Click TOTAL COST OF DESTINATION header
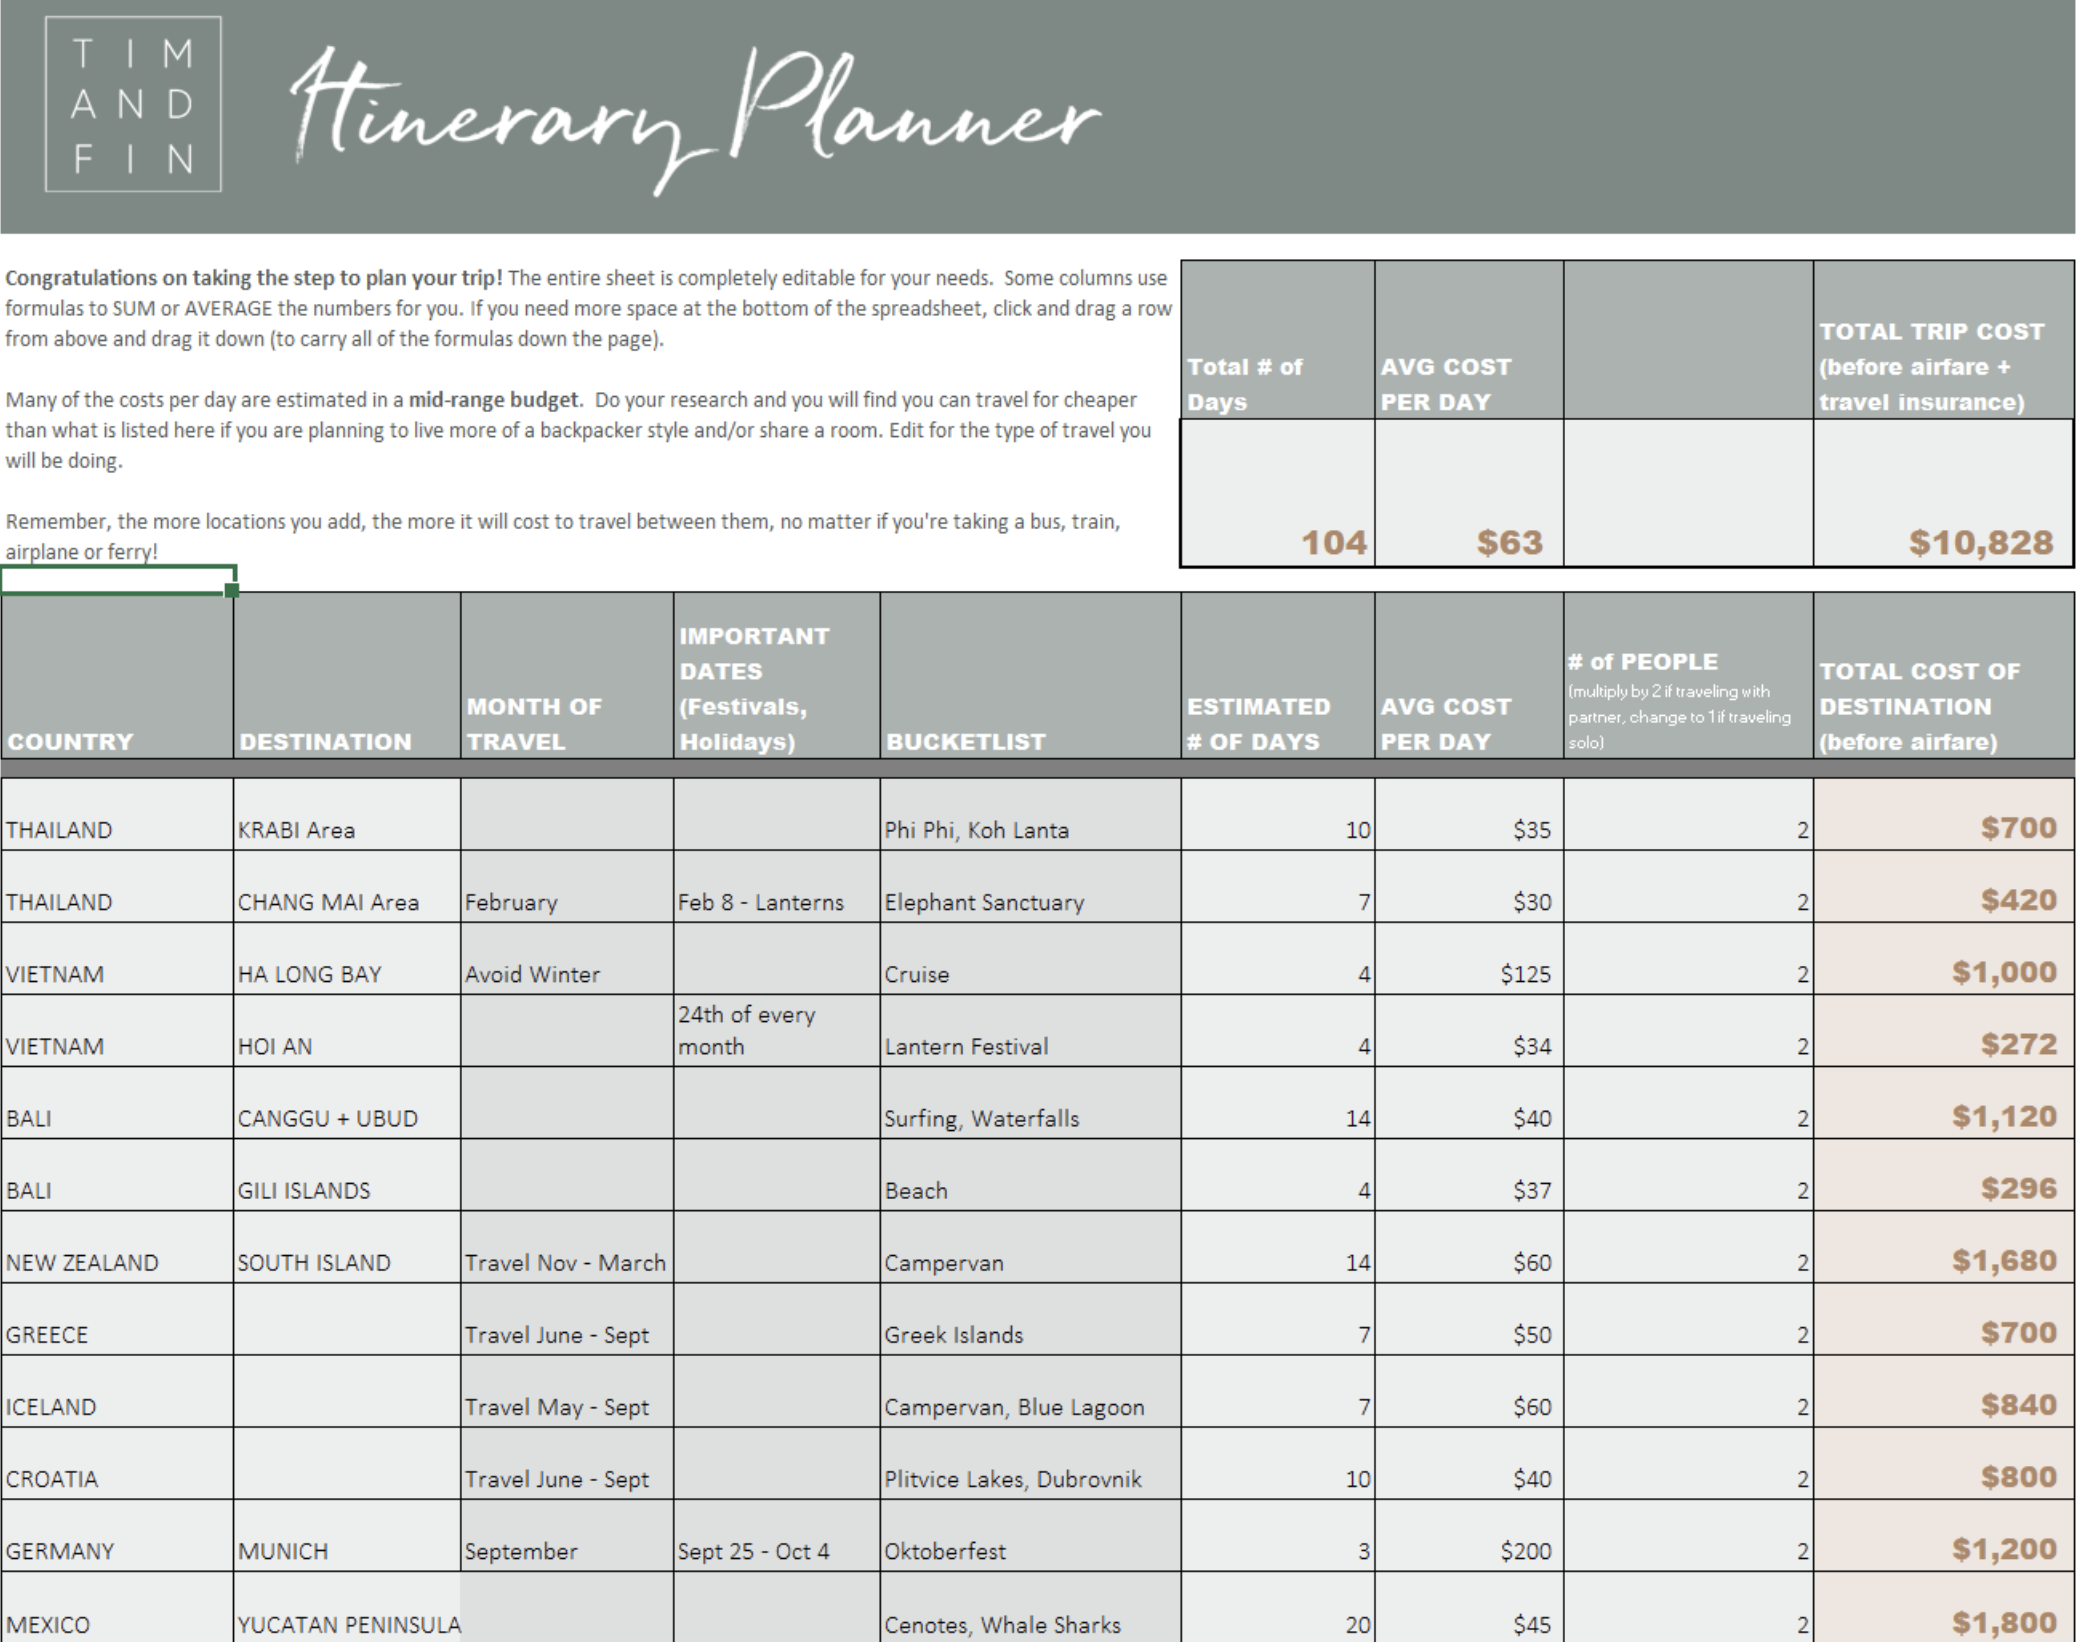Image resolution: width=2076 pixels, height=1642 pixels. pos(1944,676)
